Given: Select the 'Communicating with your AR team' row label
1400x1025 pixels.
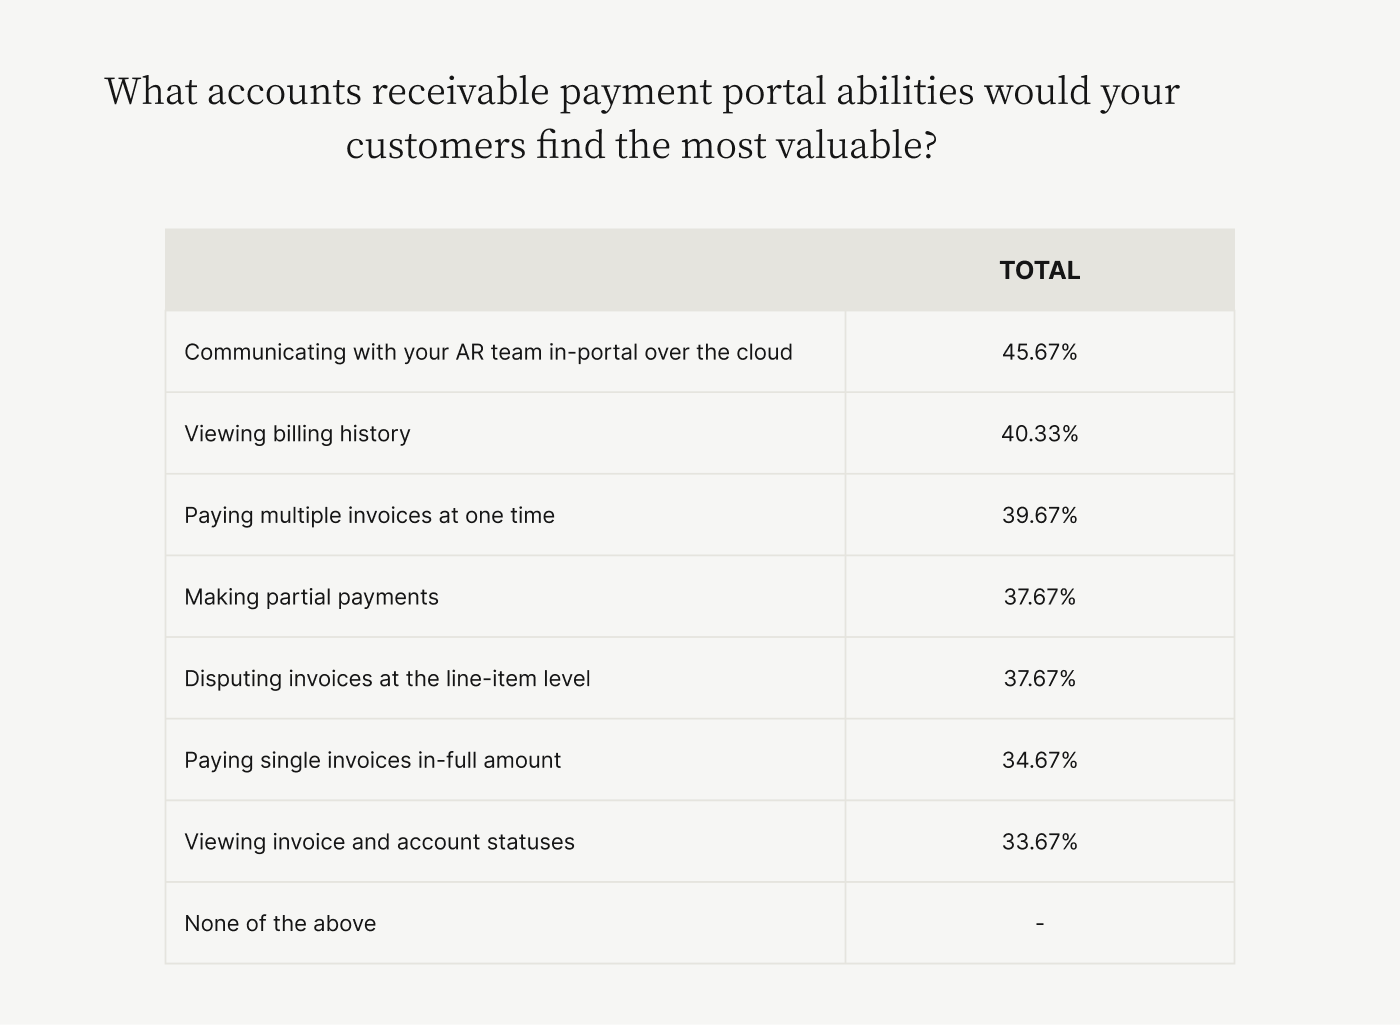Looking at the screenshot, I should pos(488,352).
